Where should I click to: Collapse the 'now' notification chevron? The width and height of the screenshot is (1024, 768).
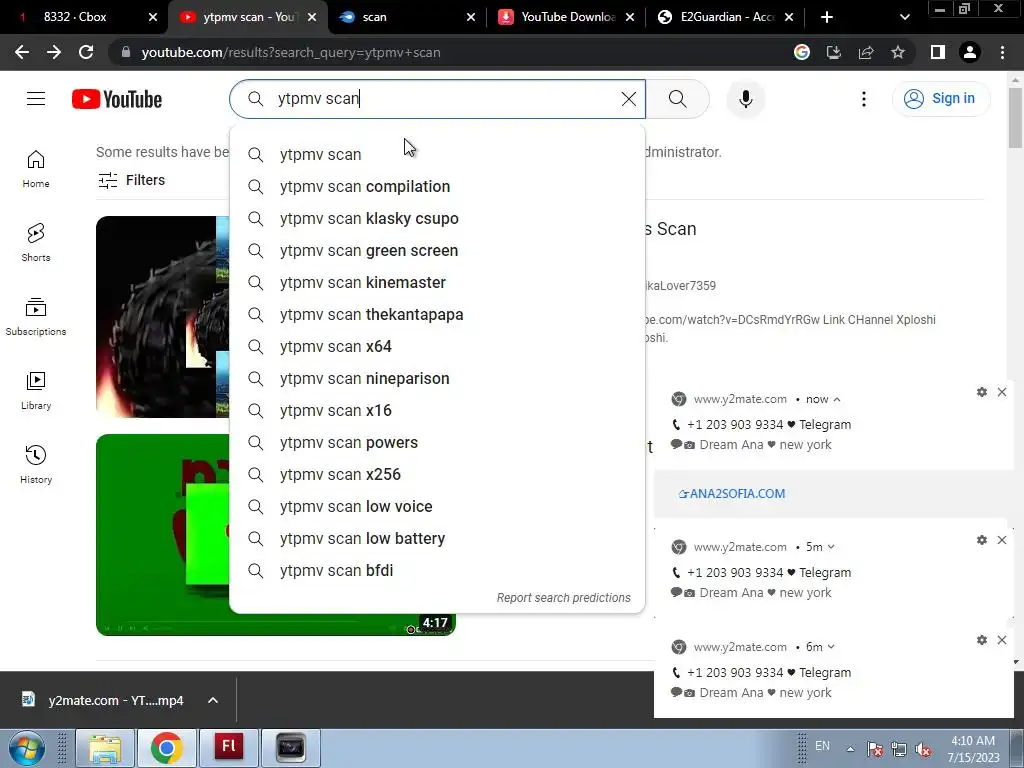[x=837, y=399]
